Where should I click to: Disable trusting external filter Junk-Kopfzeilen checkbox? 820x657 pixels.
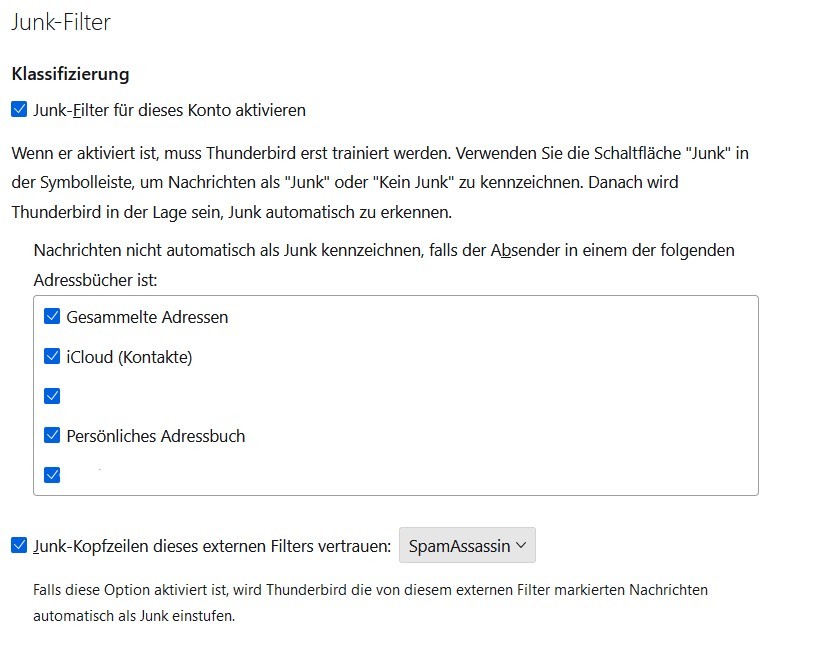[19, 545]
